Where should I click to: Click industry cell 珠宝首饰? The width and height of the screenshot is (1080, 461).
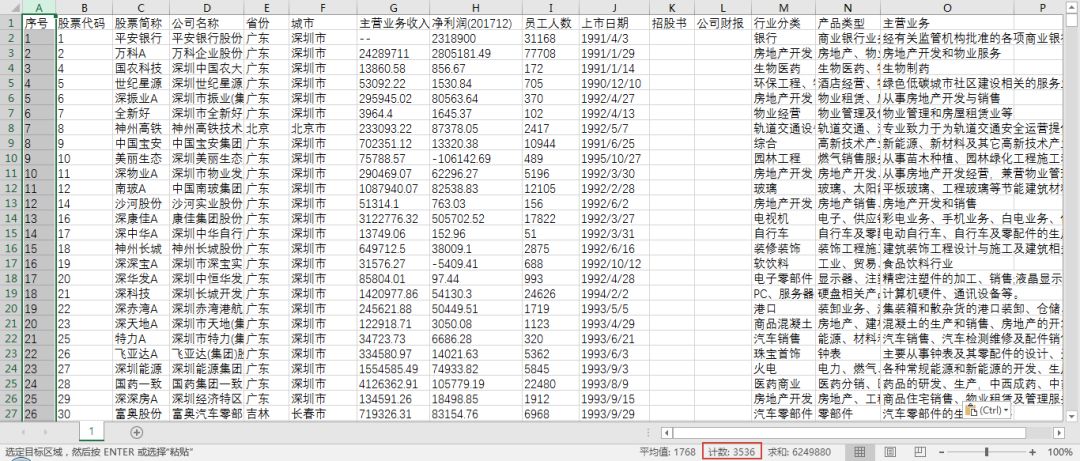(x=784, y=354)
